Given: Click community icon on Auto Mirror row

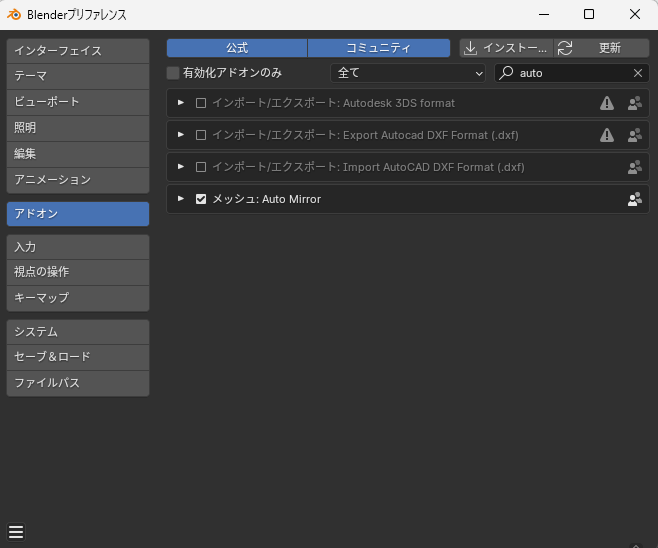Looking at the screenshot, I should pos(634,199).
